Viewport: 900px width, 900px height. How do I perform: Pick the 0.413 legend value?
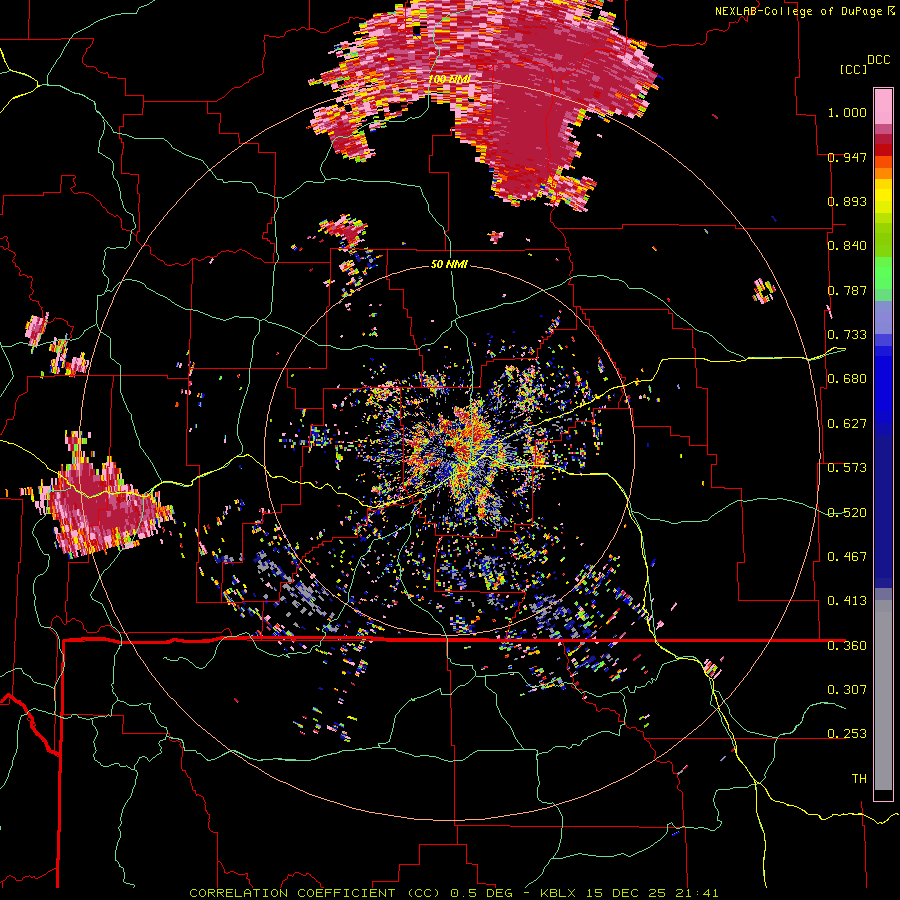tap(847, 601)
